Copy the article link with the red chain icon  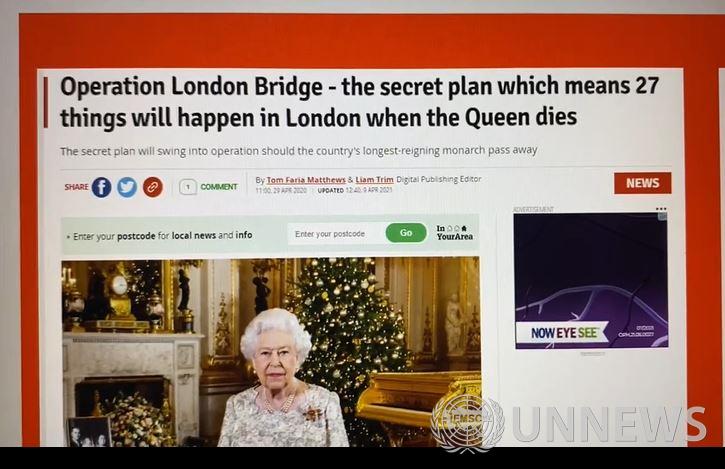click(153, 187)
